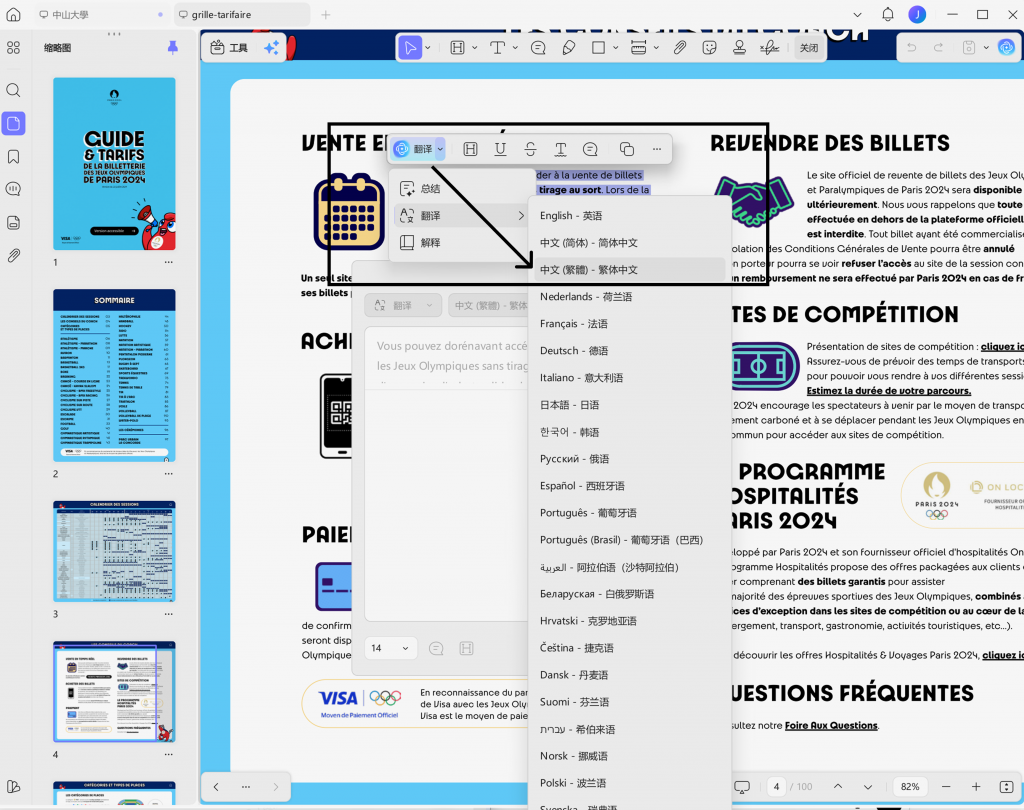Toggle pin on the 缩略图 thumbnail panel
The height and width of the screenshot is (810, 1024).
172,48
